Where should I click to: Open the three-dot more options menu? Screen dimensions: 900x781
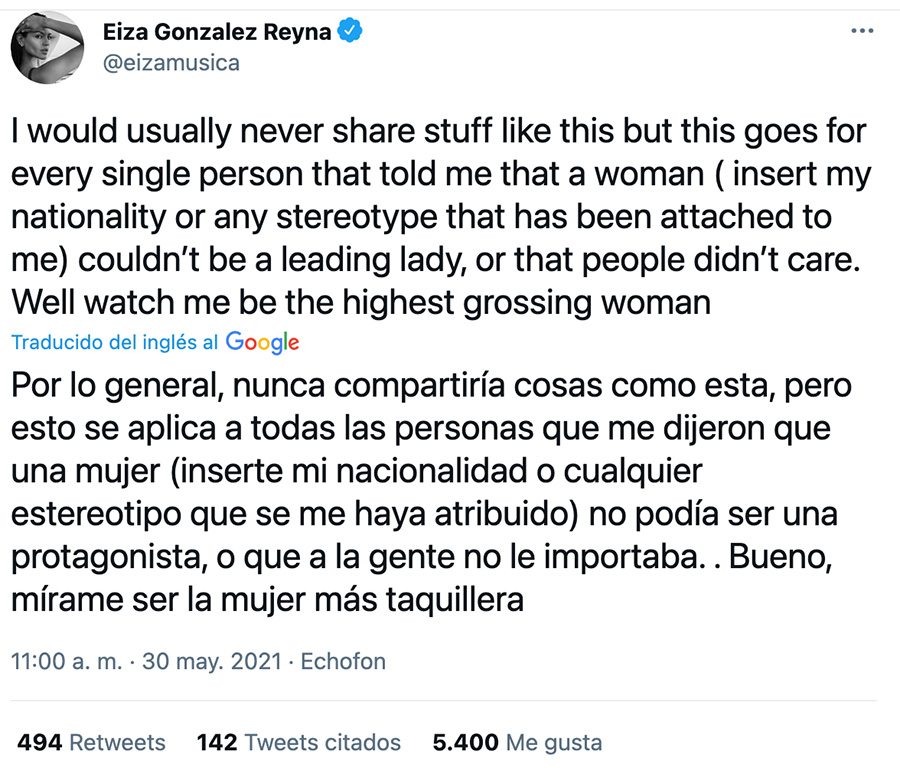[x=861, y=31]
